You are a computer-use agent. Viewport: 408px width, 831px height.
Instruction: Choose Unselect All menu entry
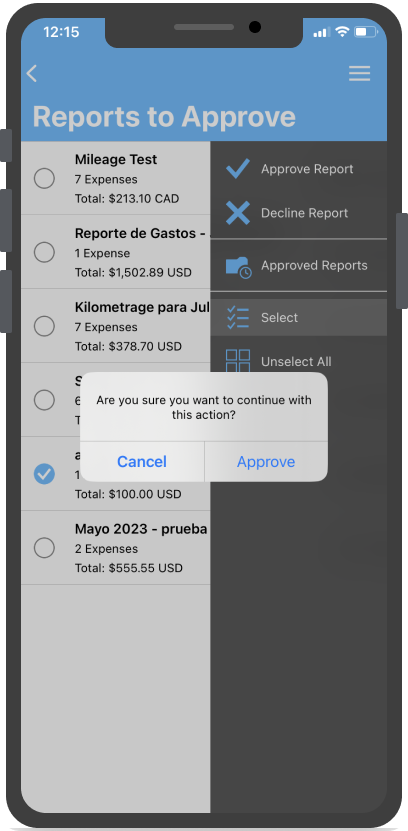(299, 361)
